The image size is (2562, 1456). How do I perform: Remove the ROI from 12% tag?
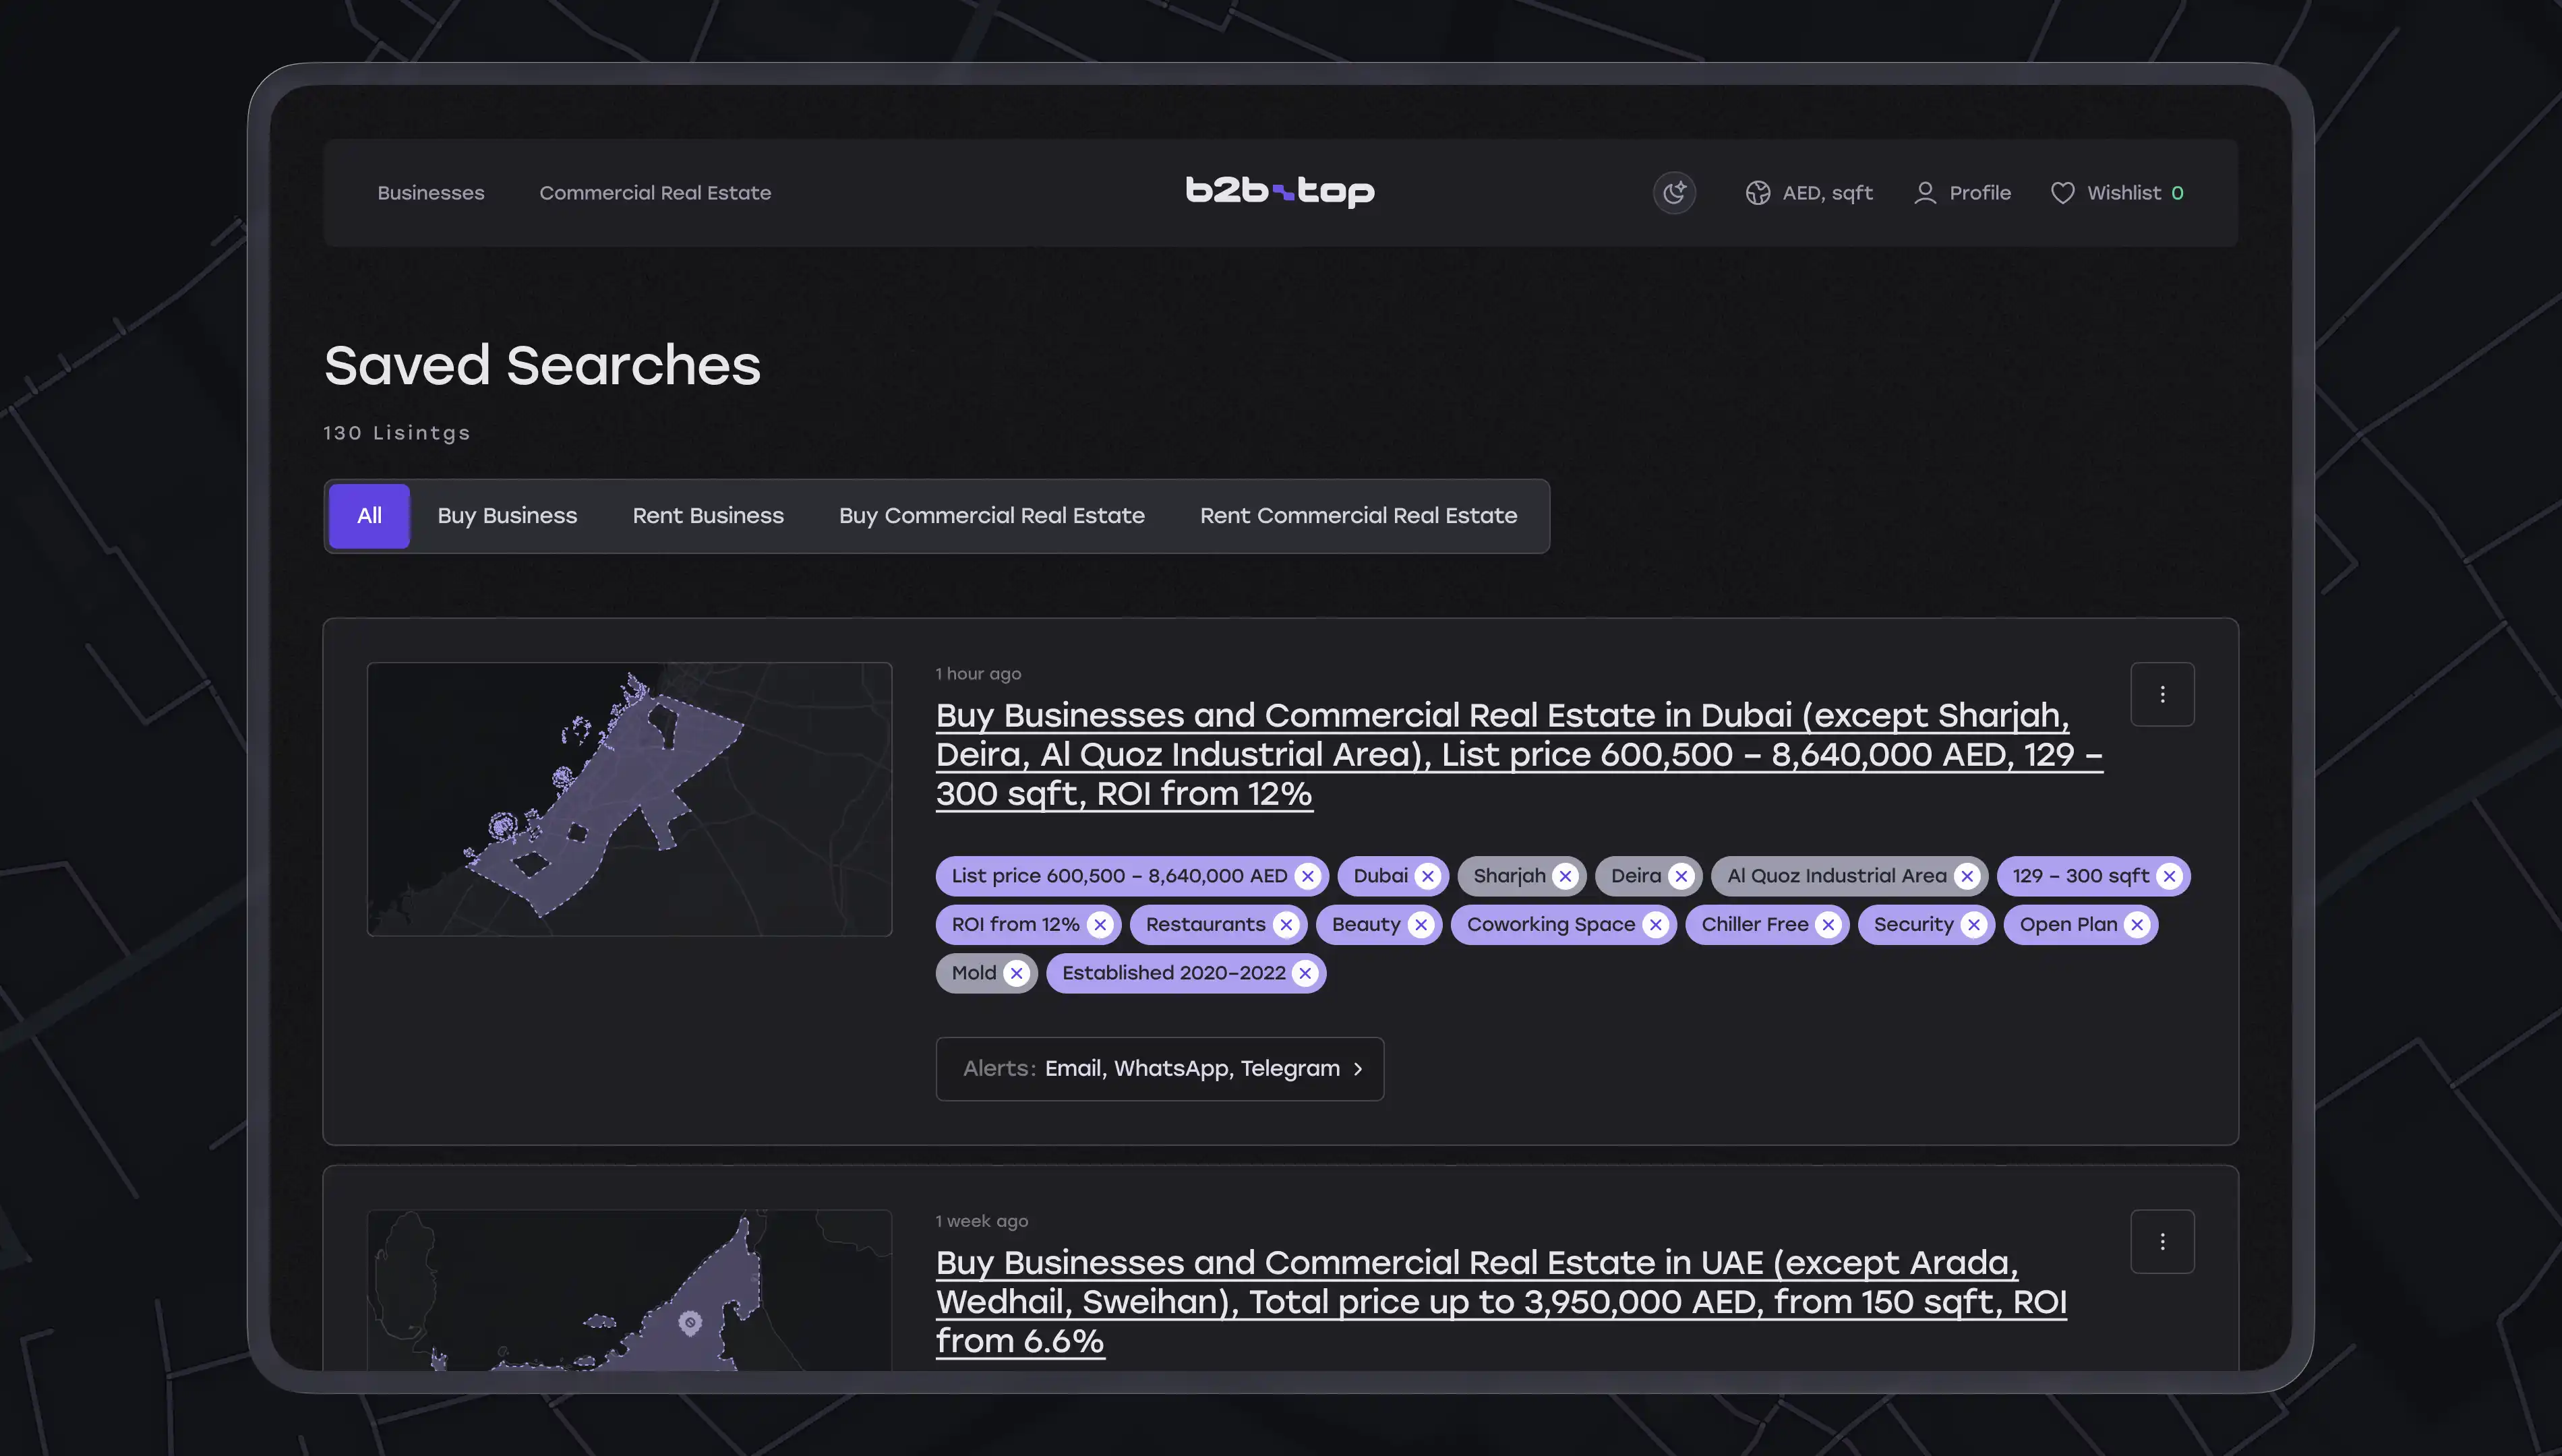[1100, 925]
